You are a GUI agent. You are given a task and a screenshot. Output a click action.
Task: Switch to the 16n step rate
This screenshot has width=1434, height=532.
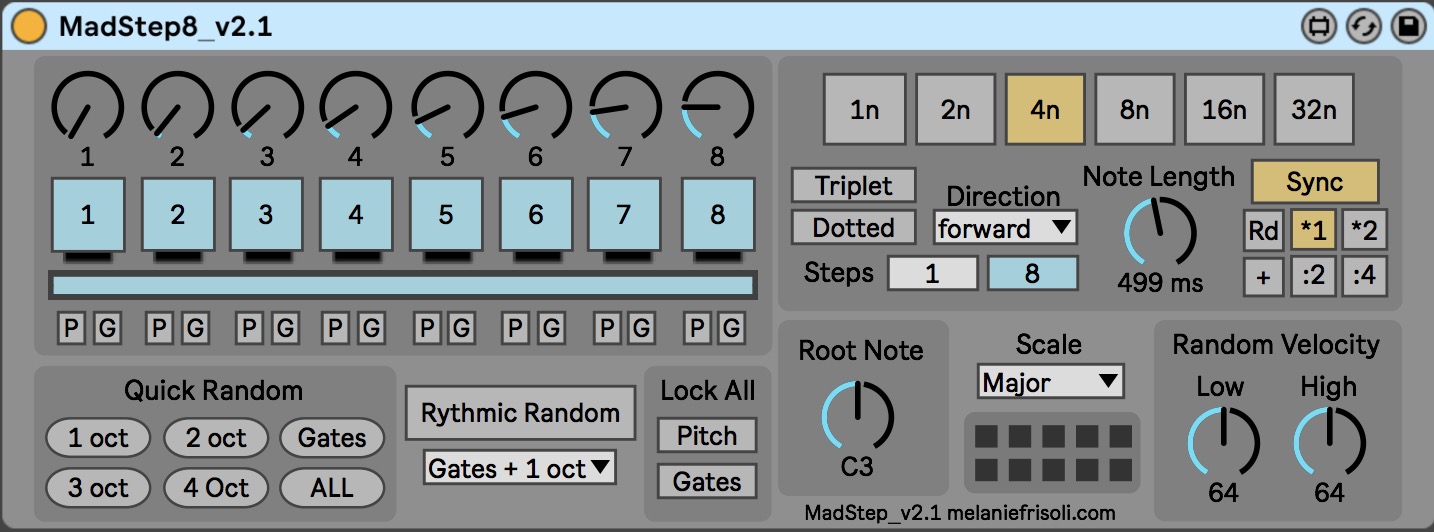[1224, 109]
